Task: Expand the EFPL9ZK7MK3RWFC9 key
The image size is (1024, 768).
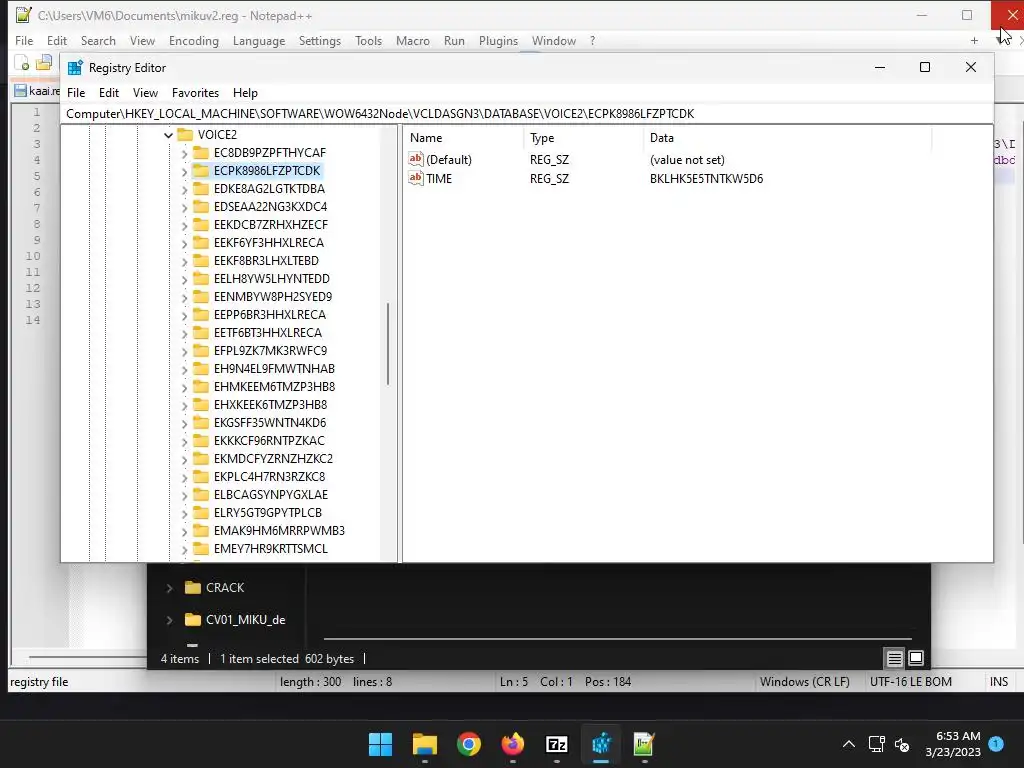Action: 184,351
